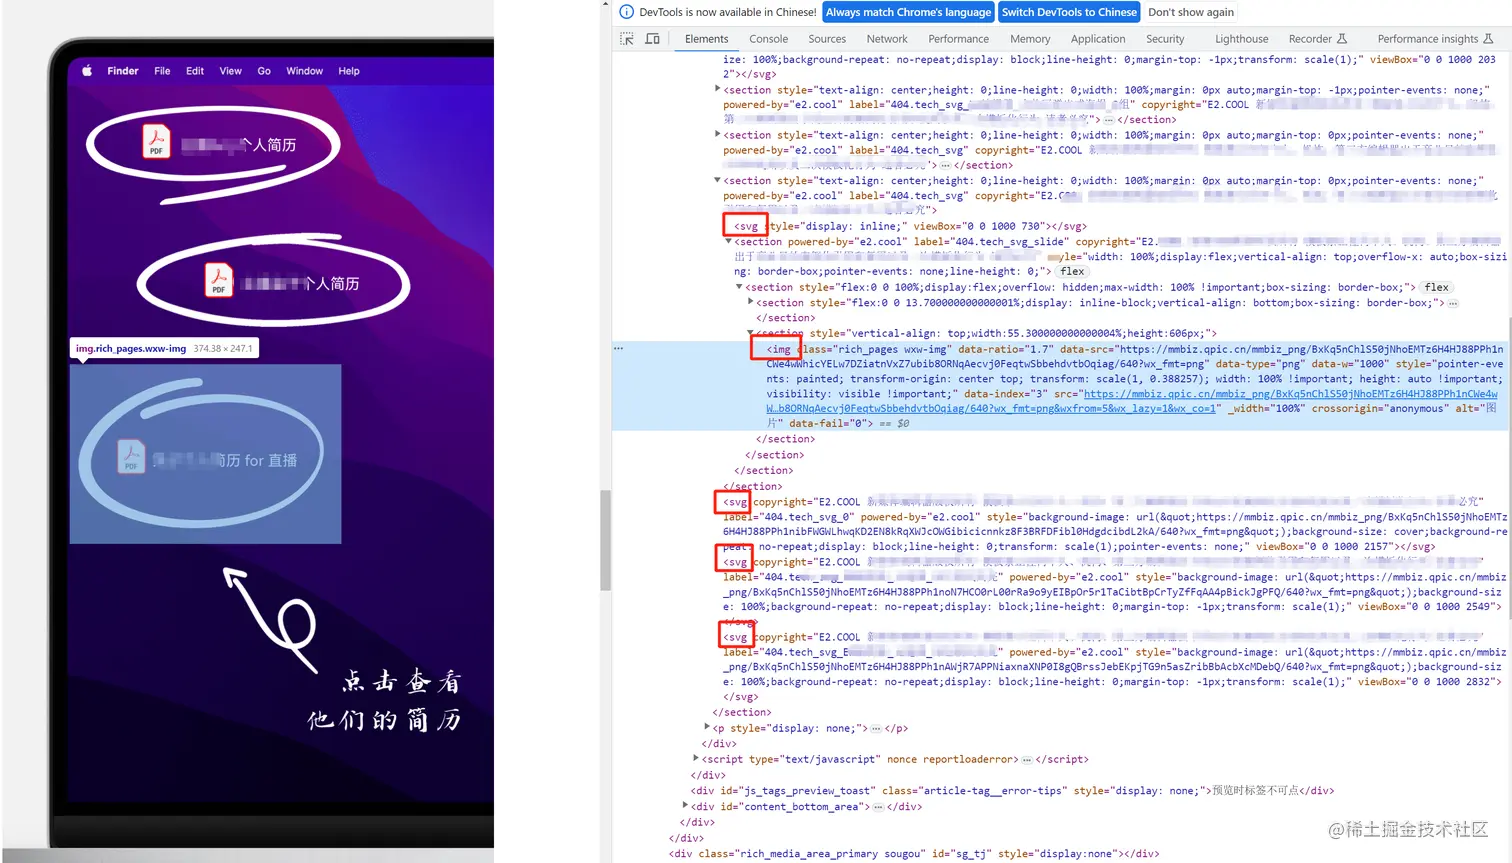Activate the inspect element picker icon
Screen dimensions: 1512x863
click(627, 39)
